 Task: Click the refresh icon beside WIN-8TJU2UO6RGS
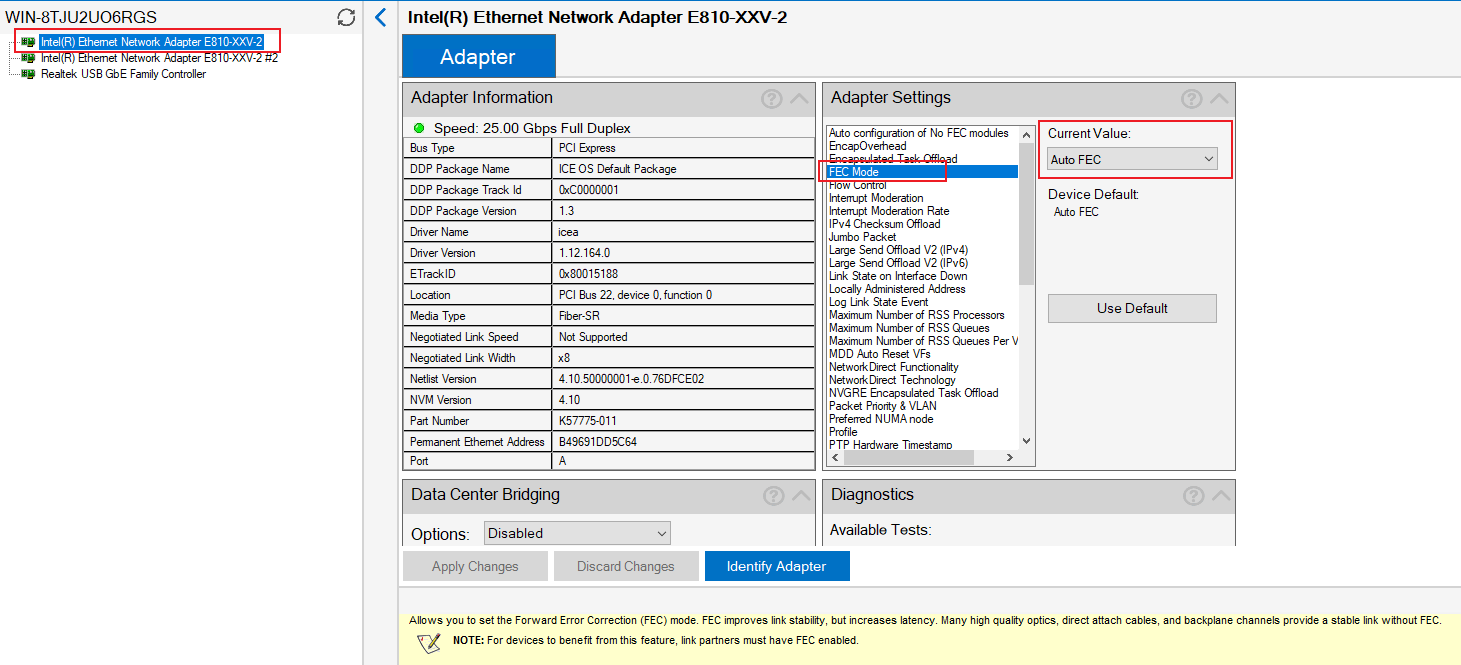(346, 17)
